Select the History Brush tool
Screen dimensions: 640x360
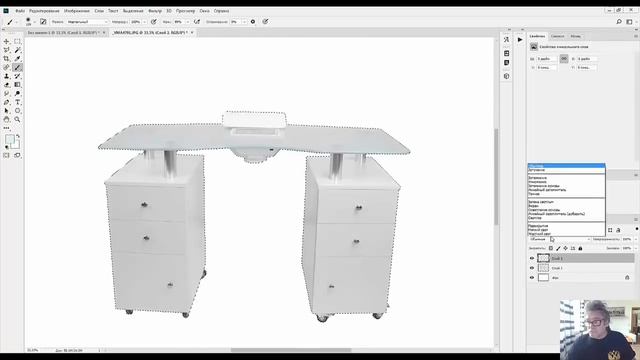tap(17, 76)
